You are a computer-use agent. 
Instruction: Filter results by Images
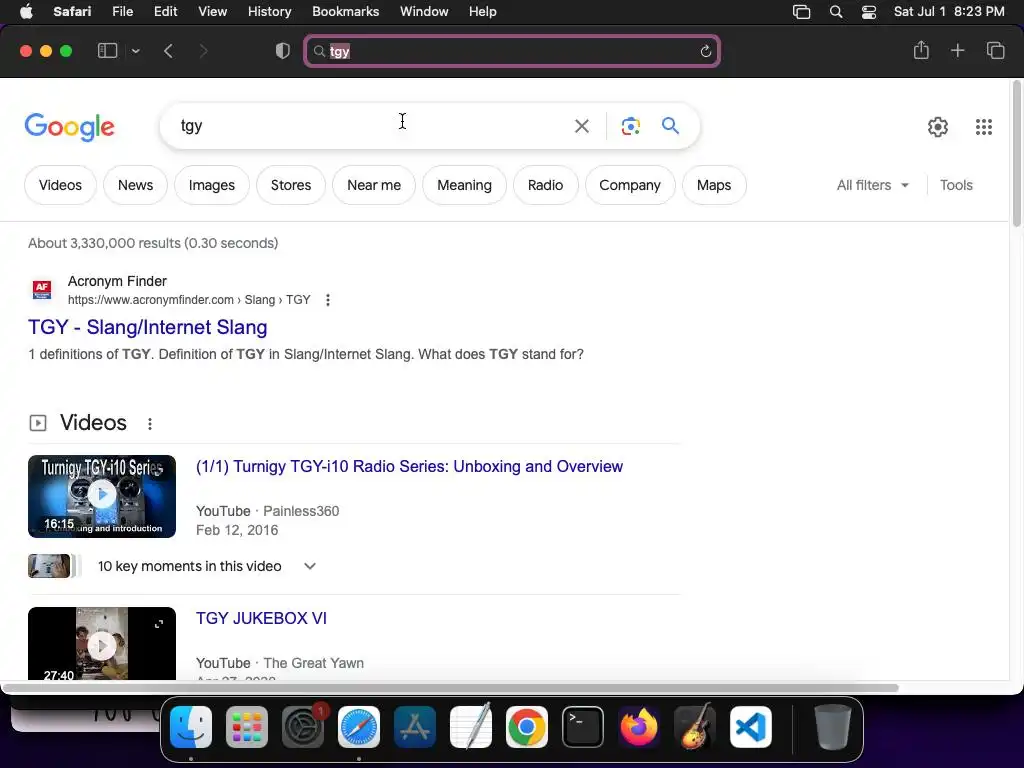coord(212,185)
